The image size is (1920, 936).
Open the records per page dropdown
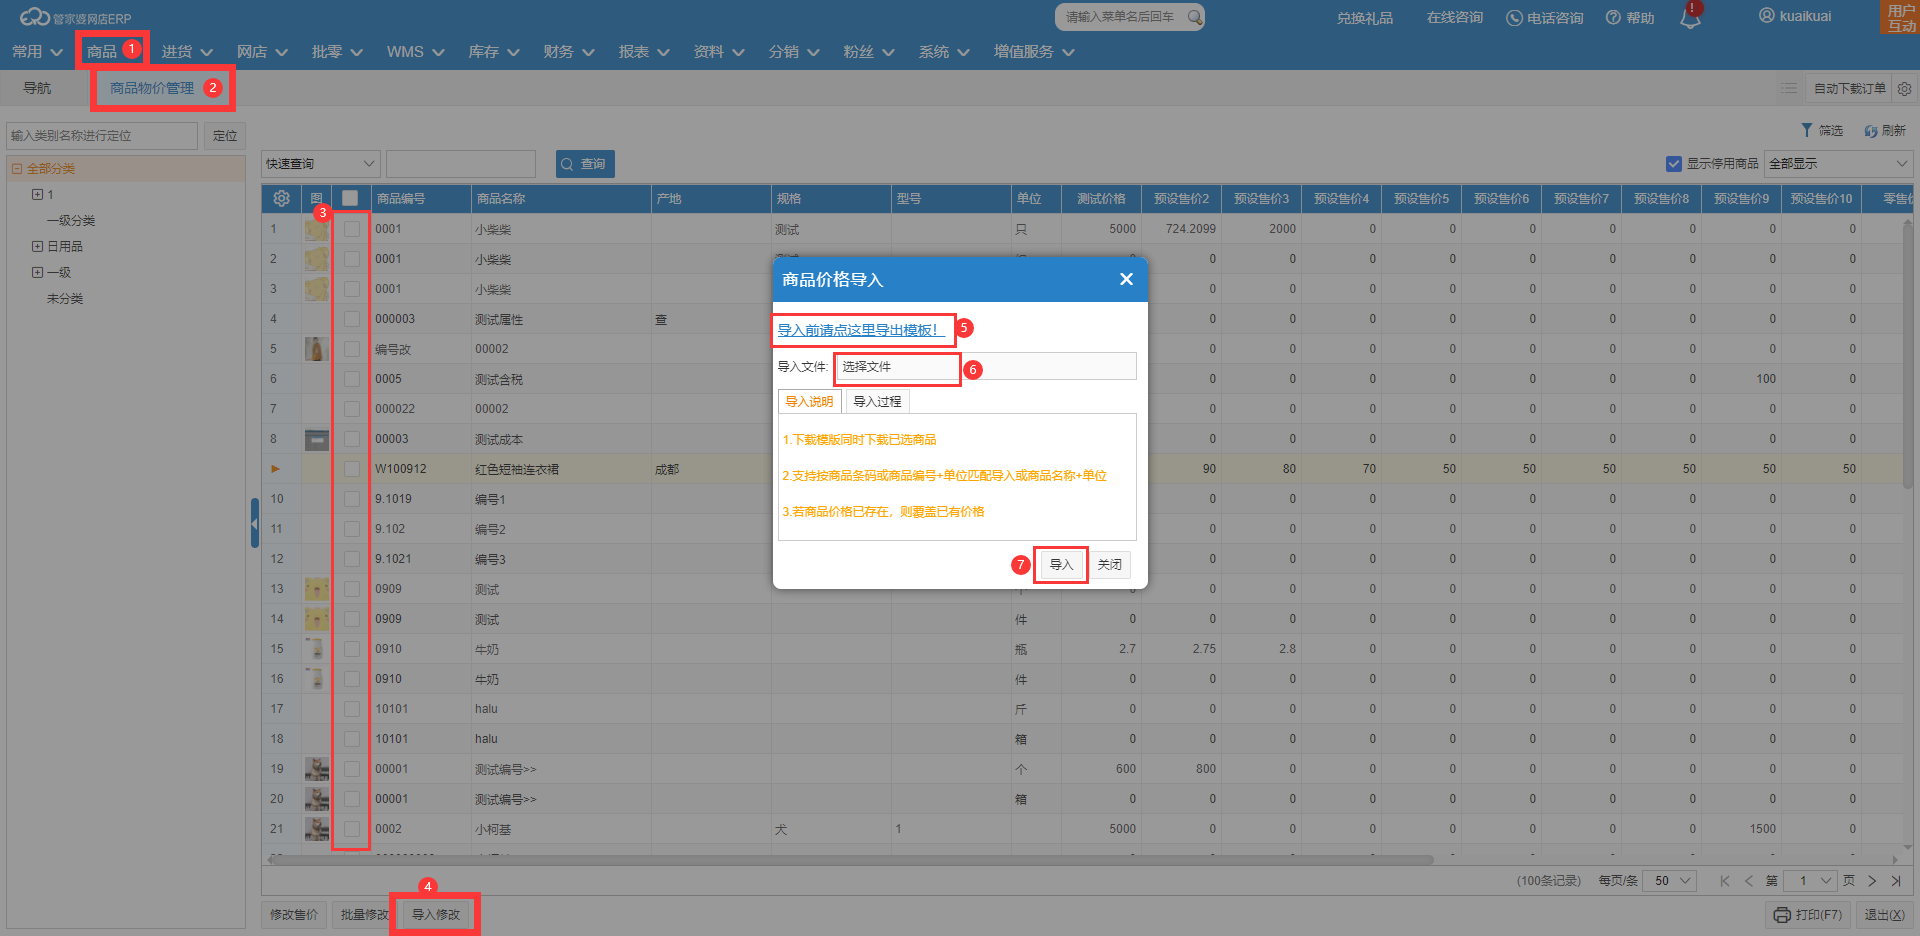coord(1672,881)
